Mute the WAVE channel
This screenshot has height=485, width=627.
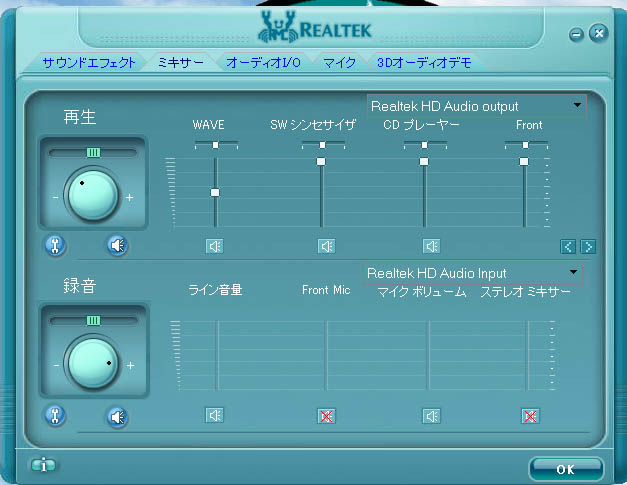(215, 246)
